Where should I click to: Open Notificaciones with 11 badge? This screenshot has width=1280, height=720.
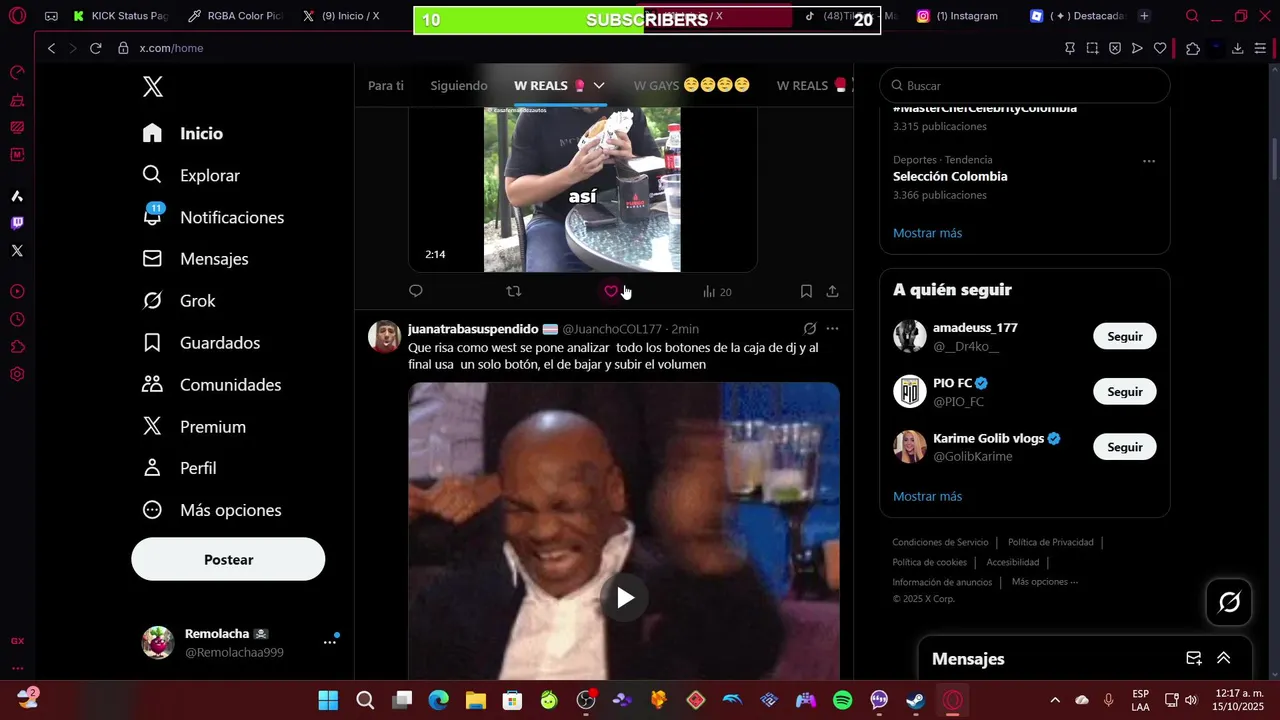[x=213, y=217]
